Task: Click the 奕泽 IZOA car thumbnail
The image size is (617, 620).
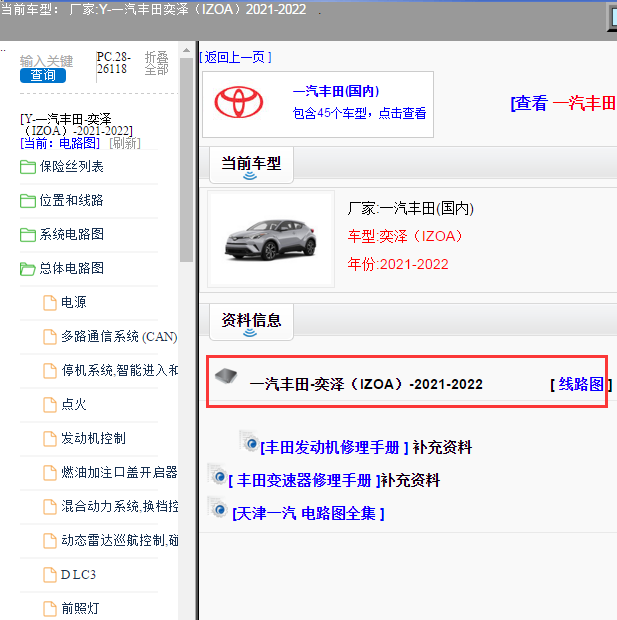Action: 271,240
